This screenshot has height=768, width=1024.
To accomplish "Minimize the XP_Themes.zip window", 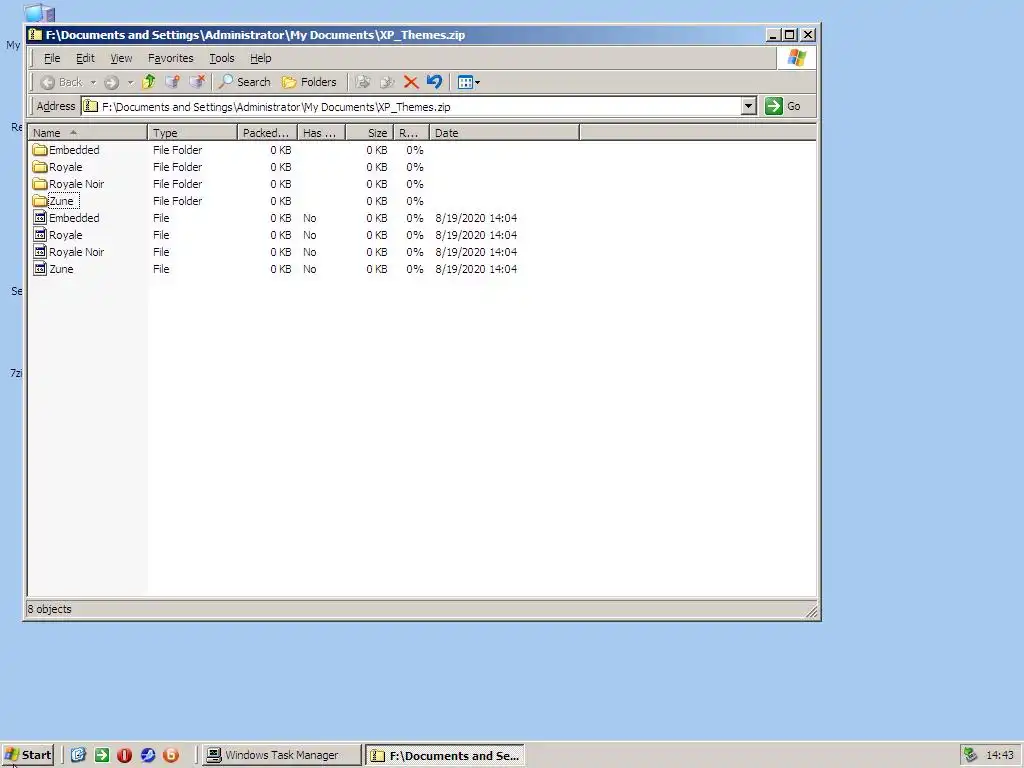I will (x=774, y=35).
